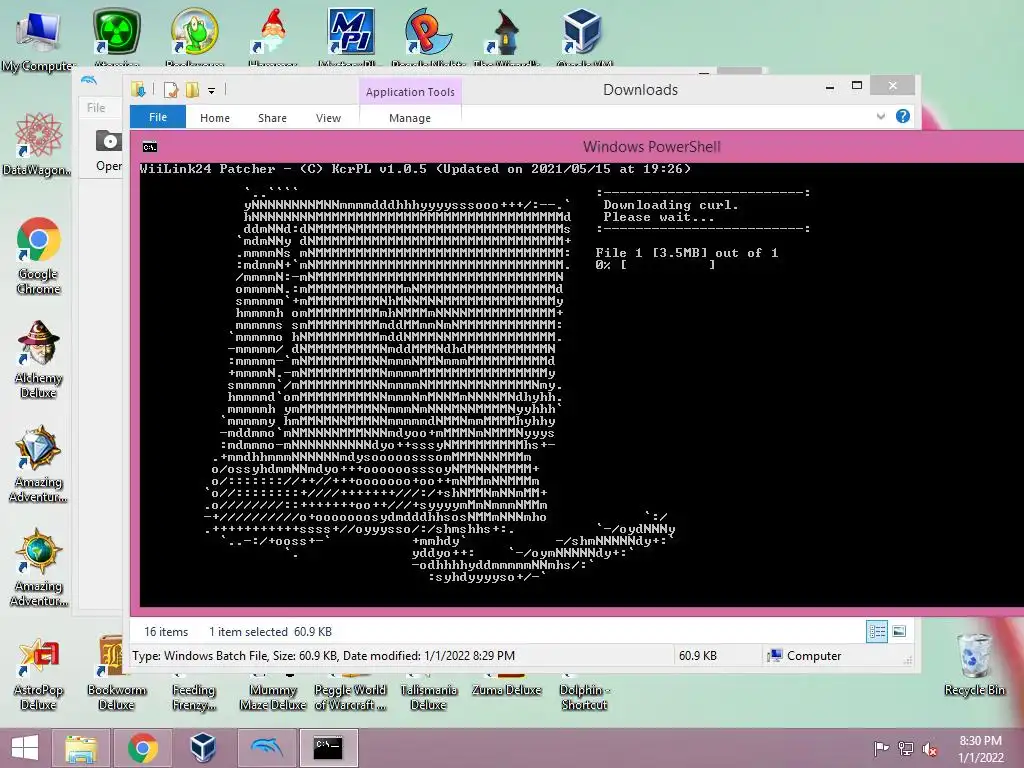Open the Recycle Bin
Viewport: 1024px width, 768px height.
pos(974,665)
